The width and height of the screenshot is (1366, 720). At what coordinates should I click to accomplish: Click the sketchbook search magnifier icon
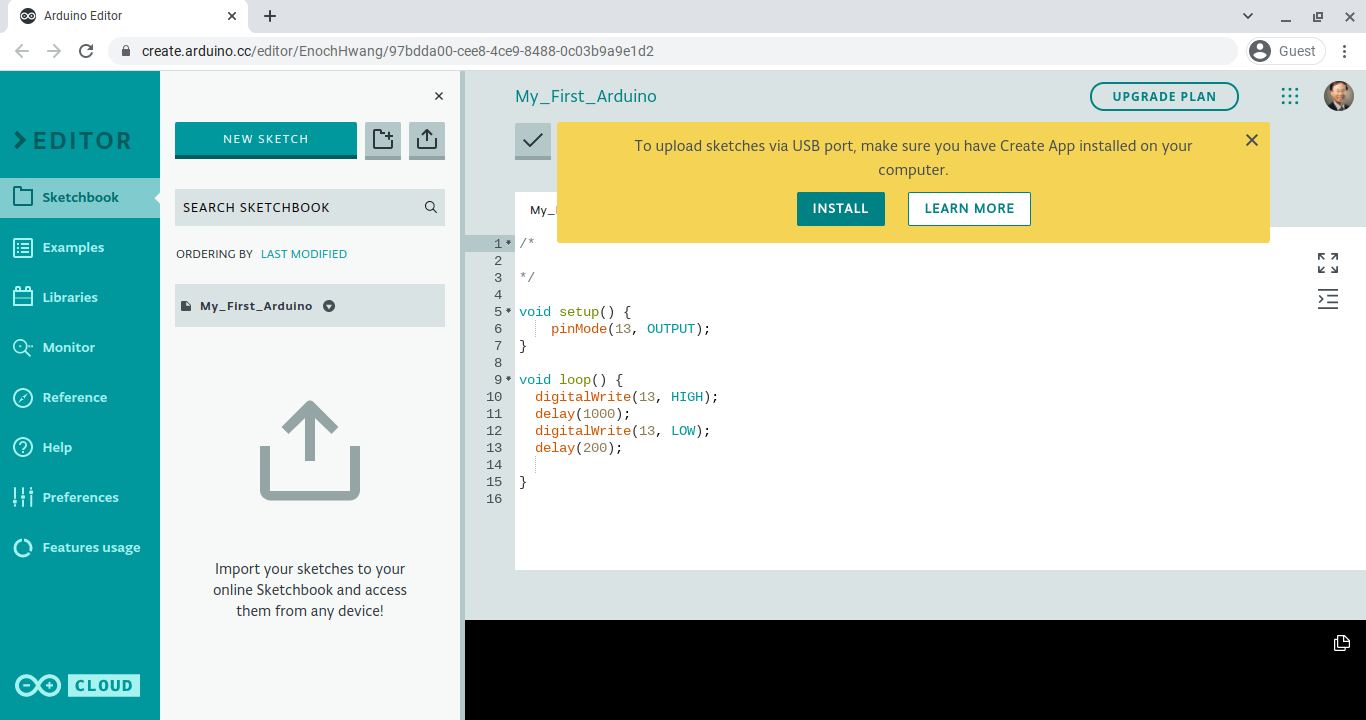click(x=431, y=208)
